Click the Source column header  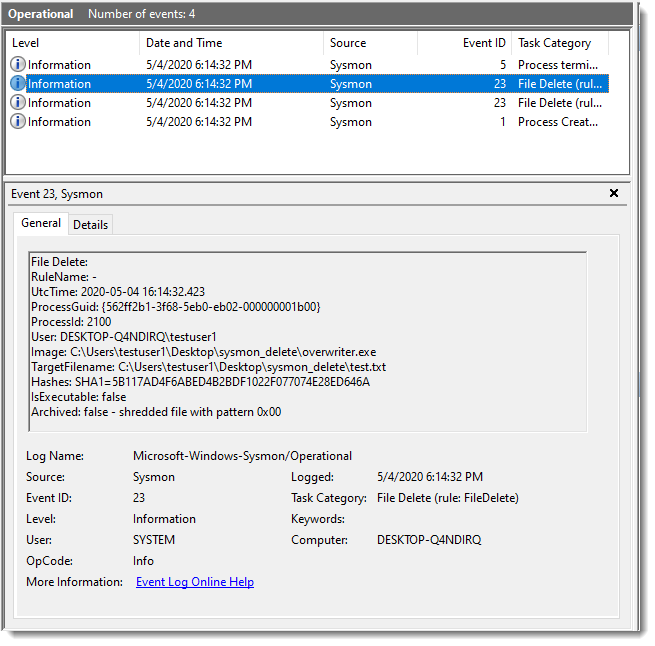coord(370,43)
